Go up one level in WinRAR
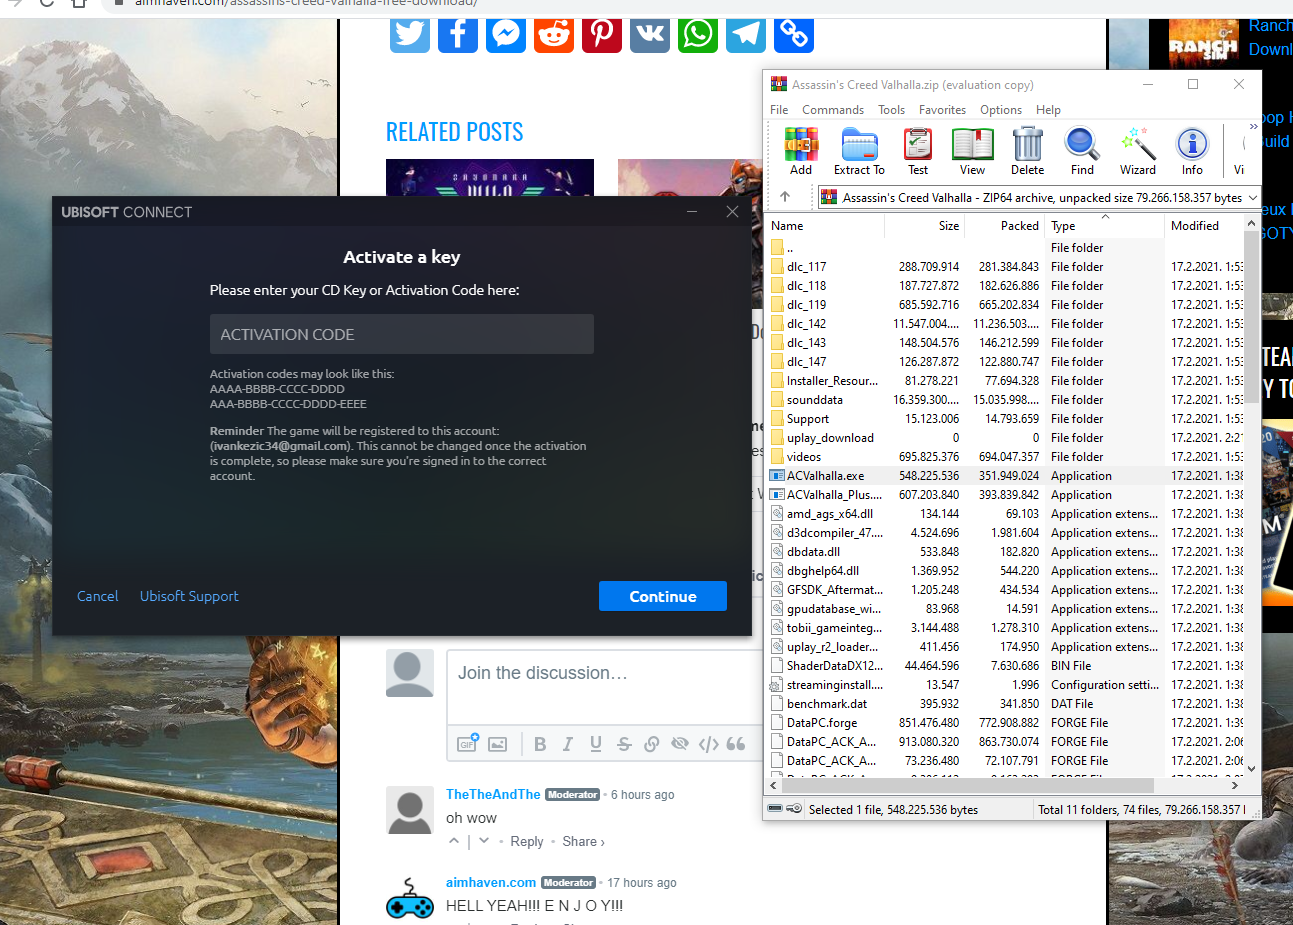The height and width of the screenshot is (925, 1293). tap(785, 197)
